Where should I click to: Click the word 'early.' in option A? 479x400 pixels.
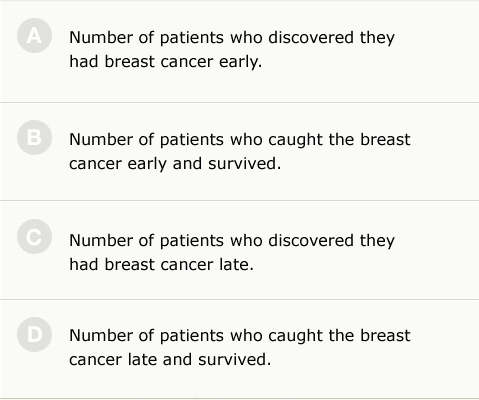click(240, 62)
